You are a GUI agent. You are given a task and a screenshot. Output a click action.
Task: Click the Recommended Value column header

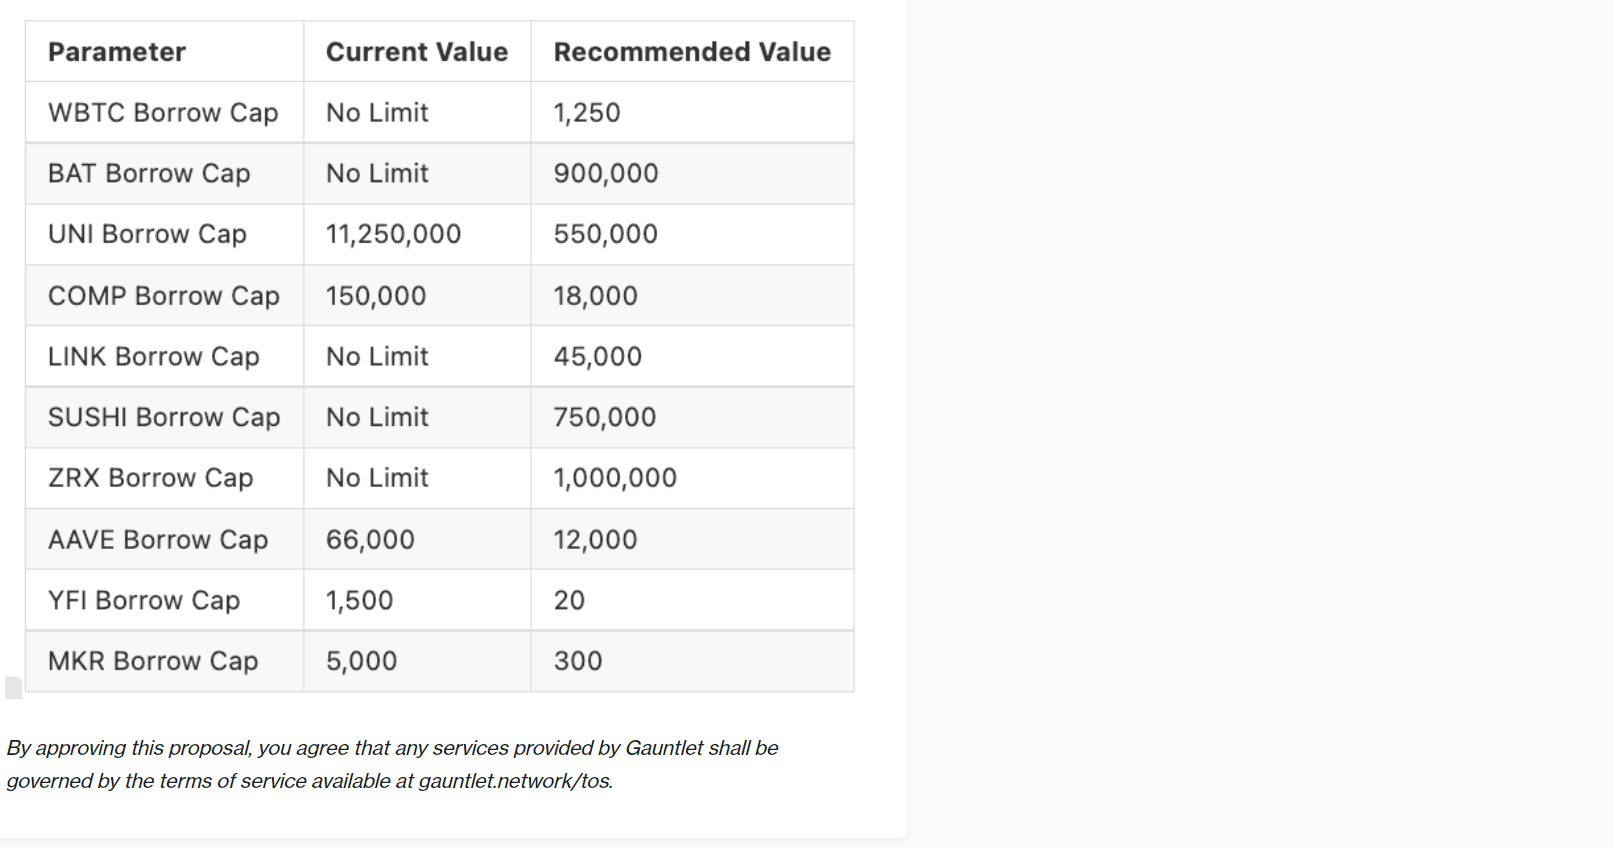[x=692, y=52]
